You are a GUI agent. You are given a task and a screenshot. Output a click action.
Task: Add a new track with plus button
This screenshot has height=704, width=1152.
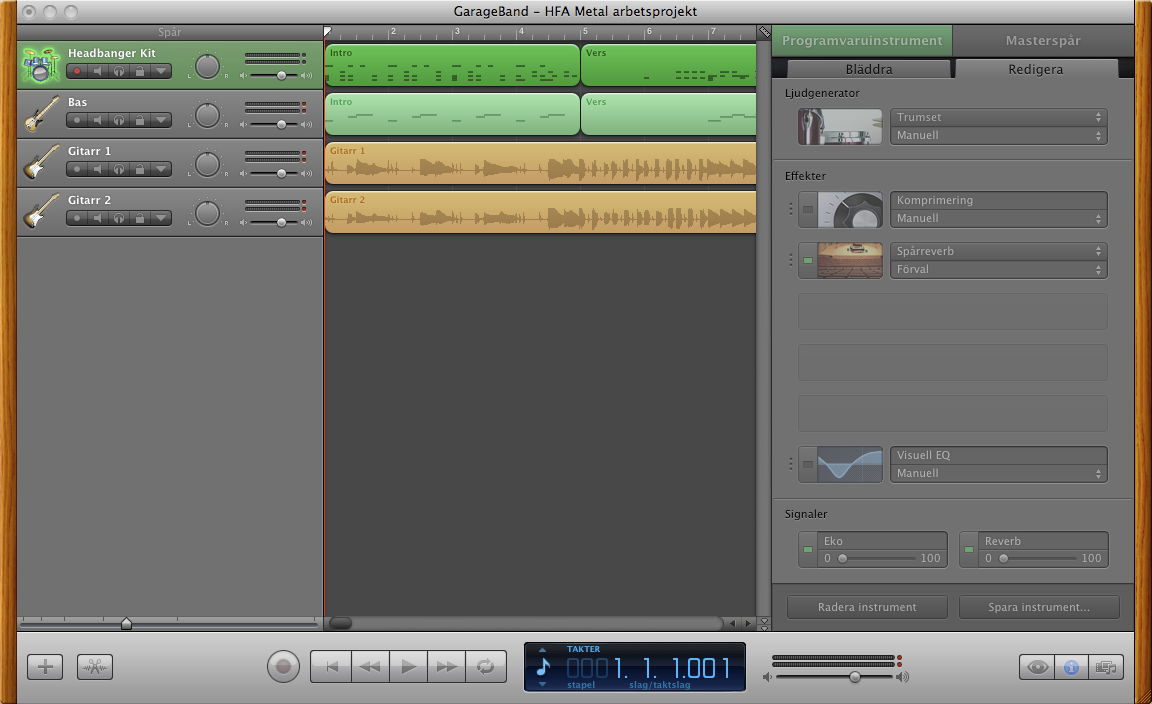pyautogui.click(x=45, y=667)
